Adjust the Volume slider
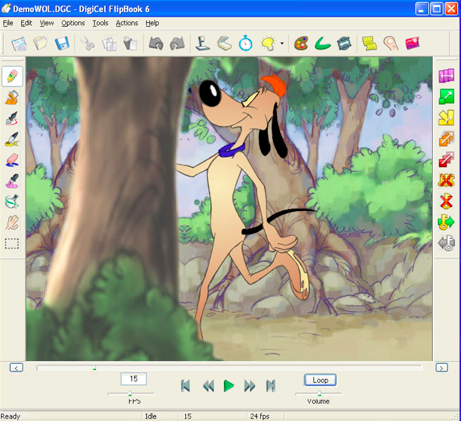This screenshot has width=461, height=421. click(x=319, y=394)
